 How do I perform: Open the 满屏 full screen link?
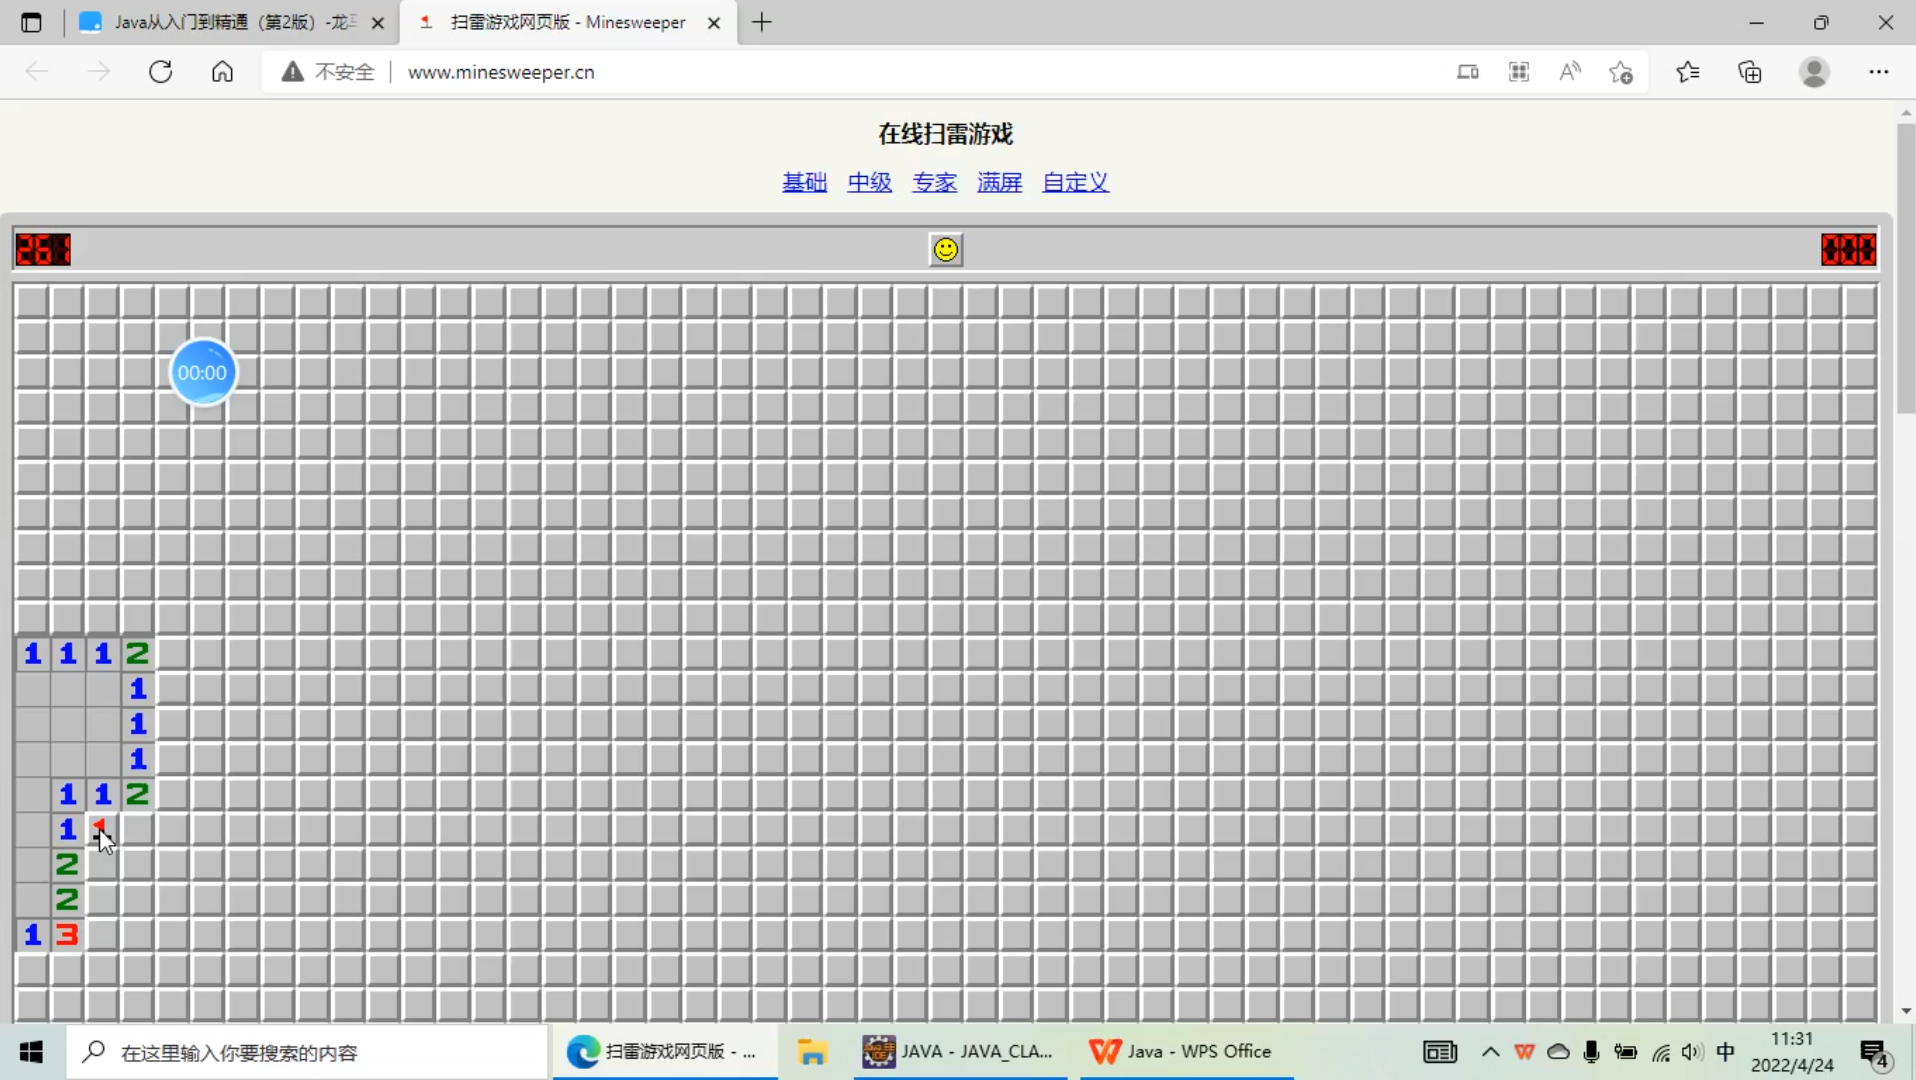pos(999,182)
